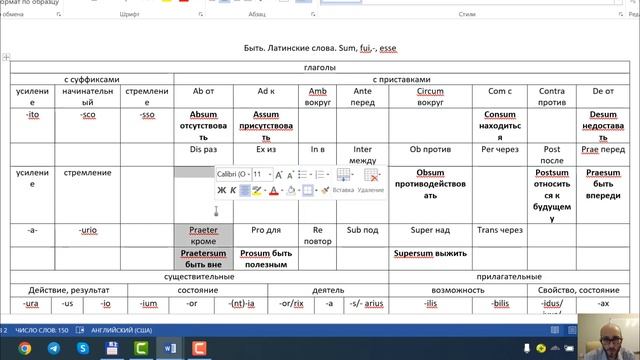The image size is (640, 360).
Task: Click the Вставка label in the mini toolbar
Action: point(343,190)
